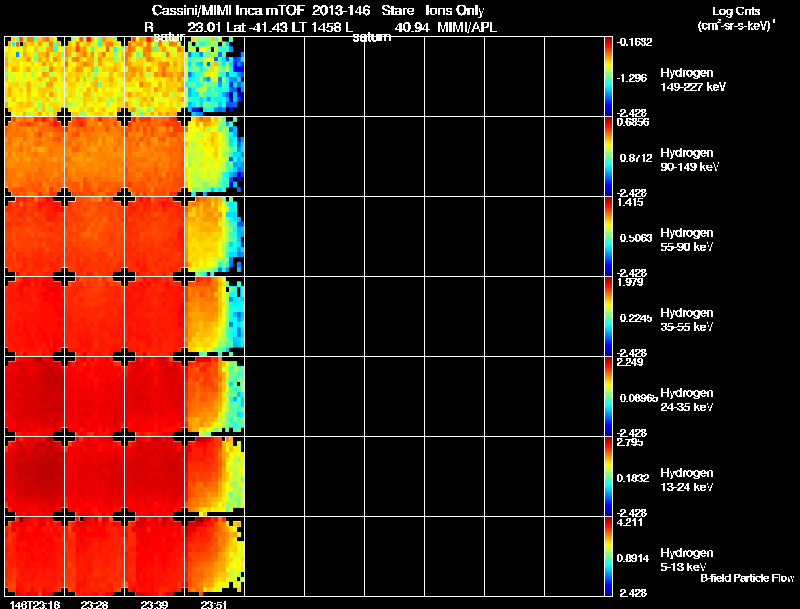Select the 23:39 time label

[x=154, y=604]
